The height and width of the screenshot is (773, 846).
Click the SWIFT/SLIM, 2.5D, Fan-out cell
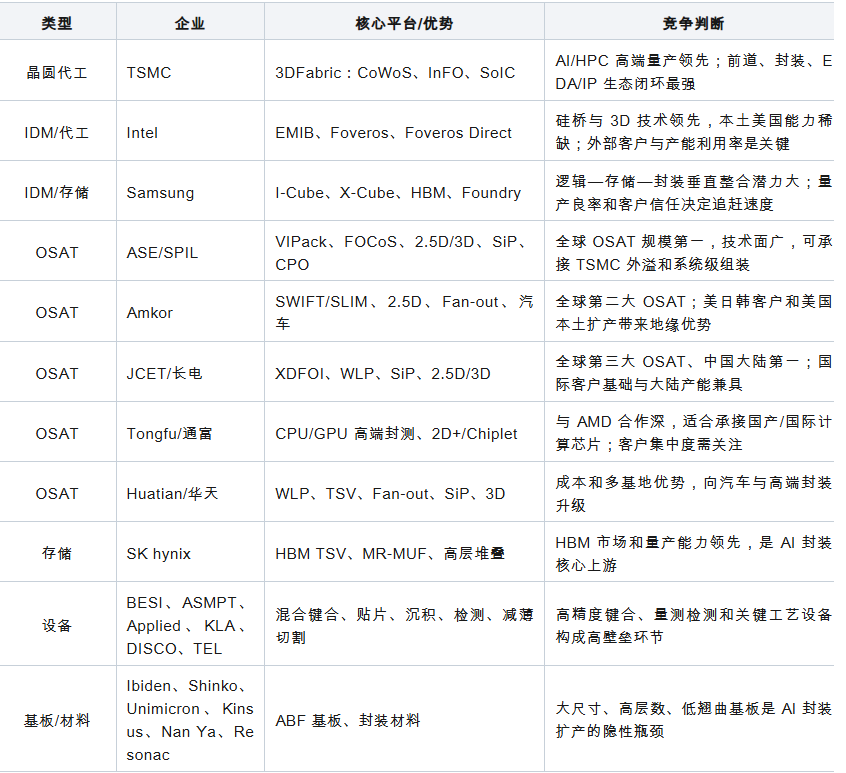click(x=404, y=311)
